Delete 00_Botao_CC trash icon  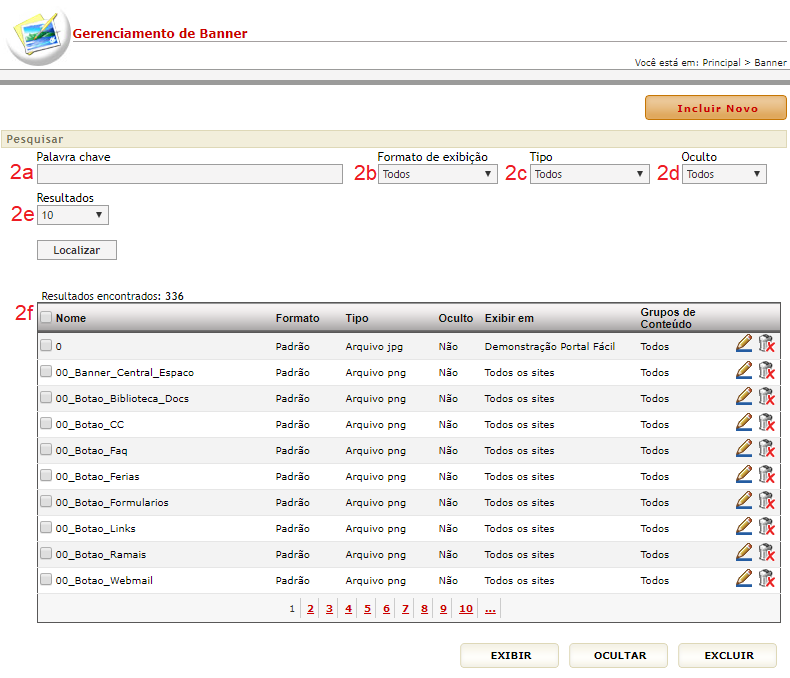pyautogui.click(x=766, y=423)
